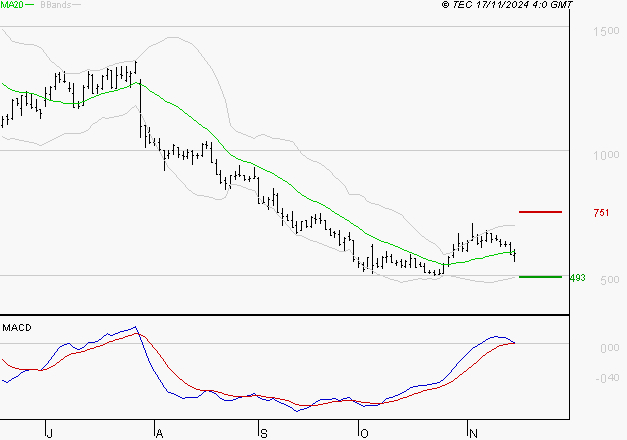Click the BBands legend label

pyautogui.click(x=56, y=5)
